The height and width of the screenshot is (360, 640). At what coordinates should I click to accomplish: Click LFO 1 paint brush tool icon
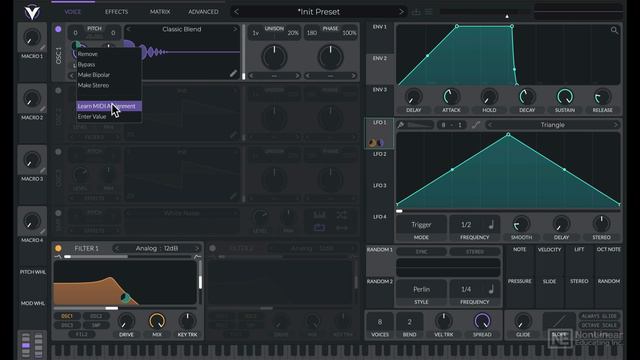tap(401, 125)
